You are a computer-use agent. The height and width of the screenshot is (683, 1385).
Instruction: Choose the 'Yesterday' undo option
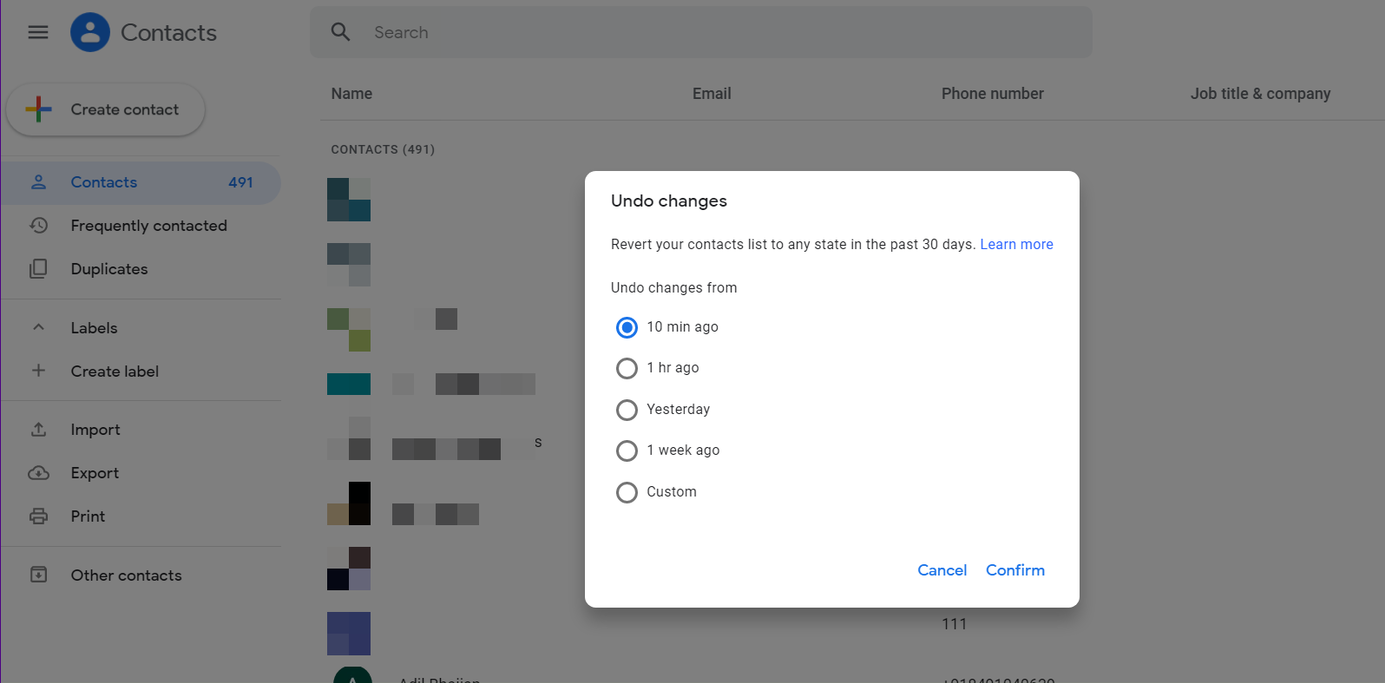(x=627, y=409)
